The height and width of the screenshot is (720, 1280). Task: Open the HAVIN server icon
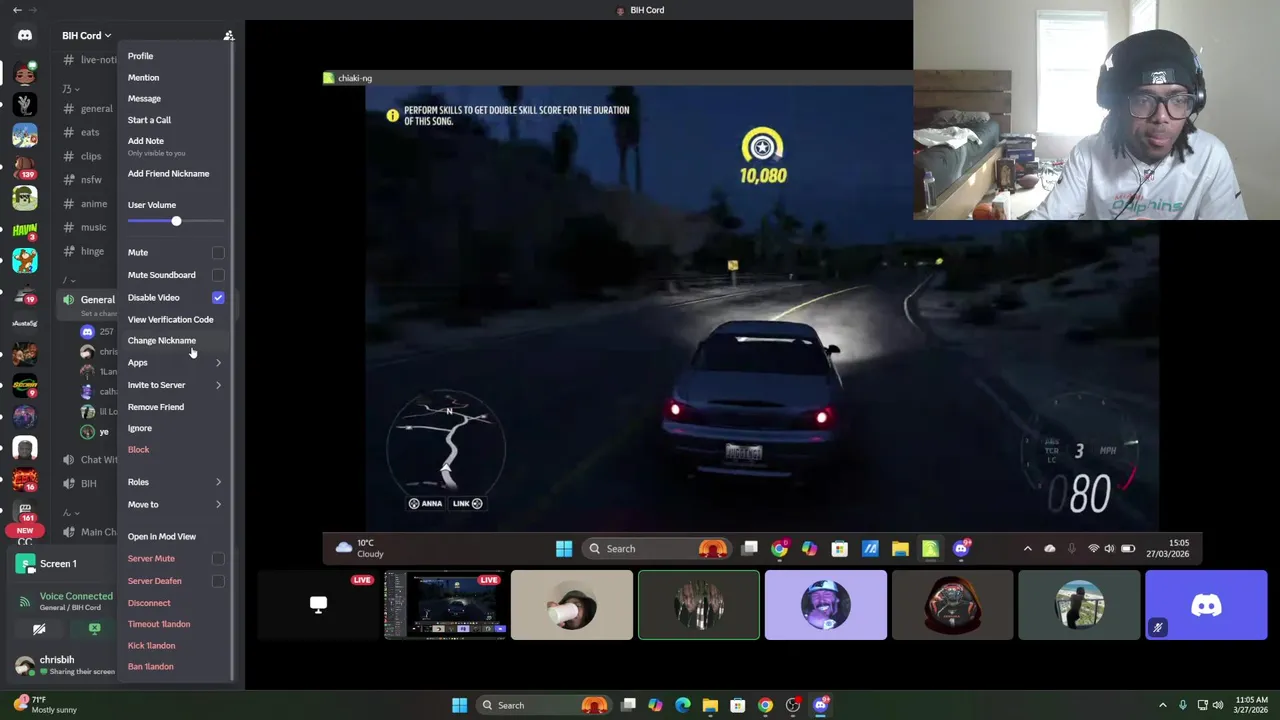(25, 230)
